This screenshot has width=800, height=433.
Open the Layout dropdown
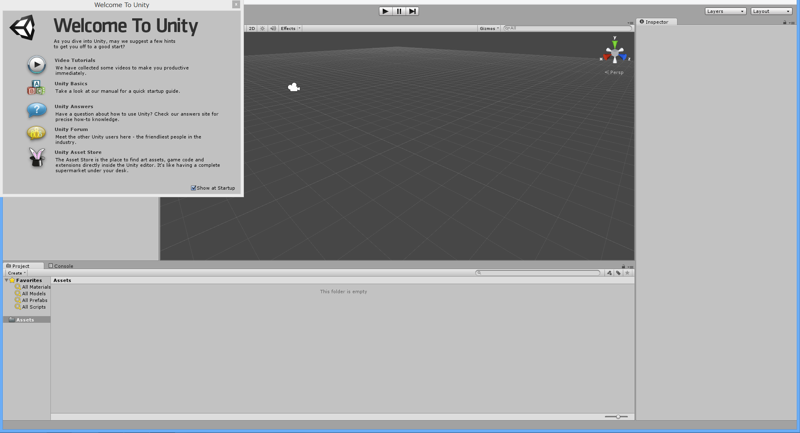(x=771, y=11)
